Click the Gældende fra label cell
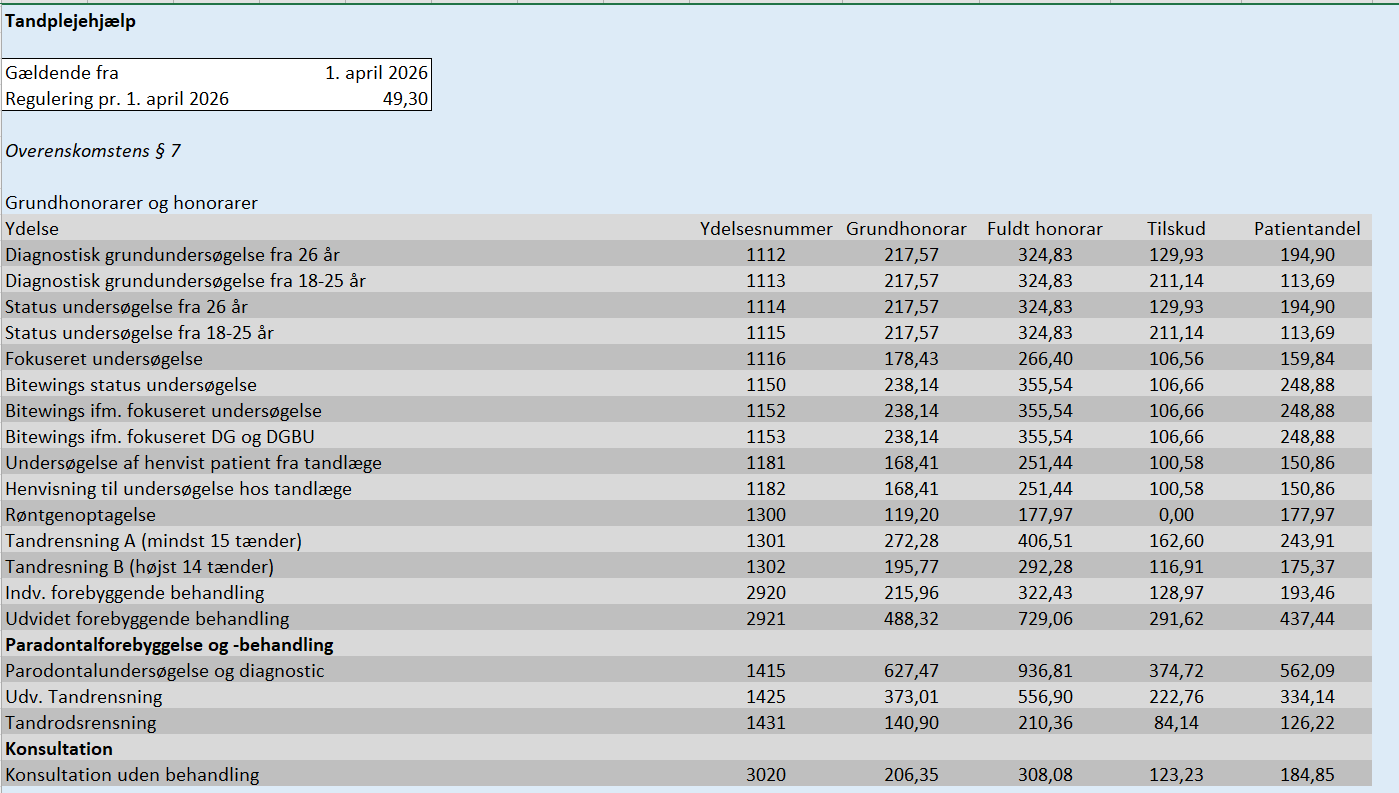Viewport: 1399px width, 793px height. [62, 73]
